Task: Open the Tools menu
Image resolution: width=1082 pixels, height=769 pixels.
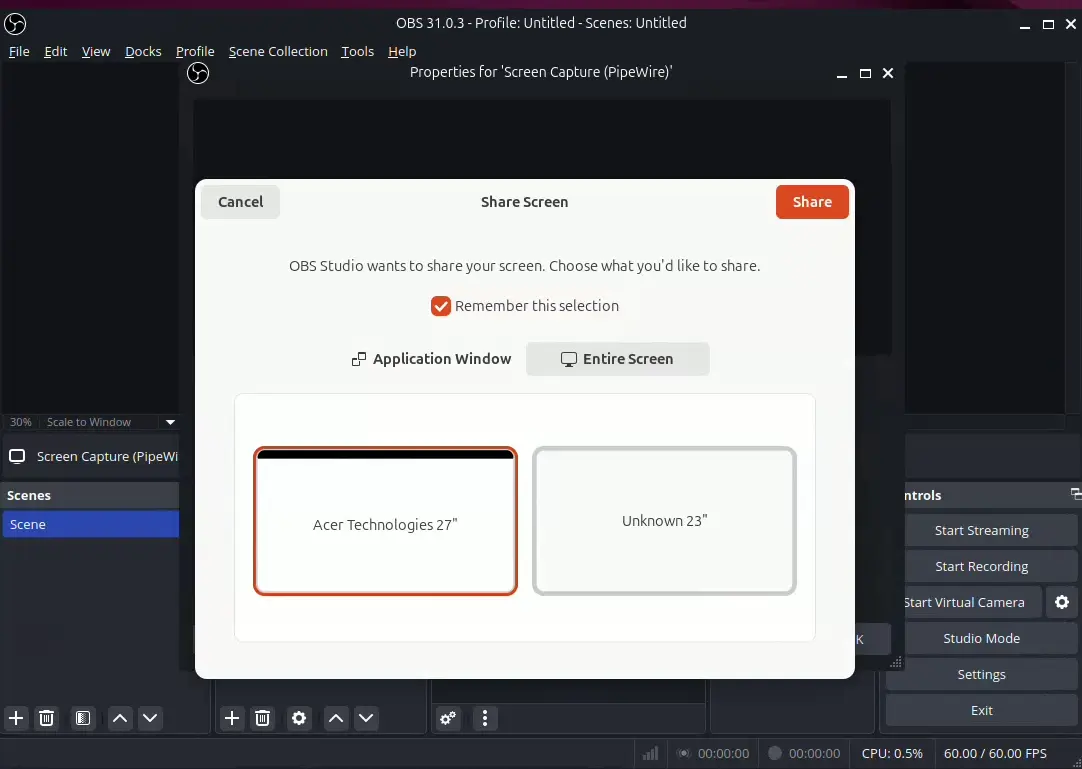Action: click(x=357, y=52)
